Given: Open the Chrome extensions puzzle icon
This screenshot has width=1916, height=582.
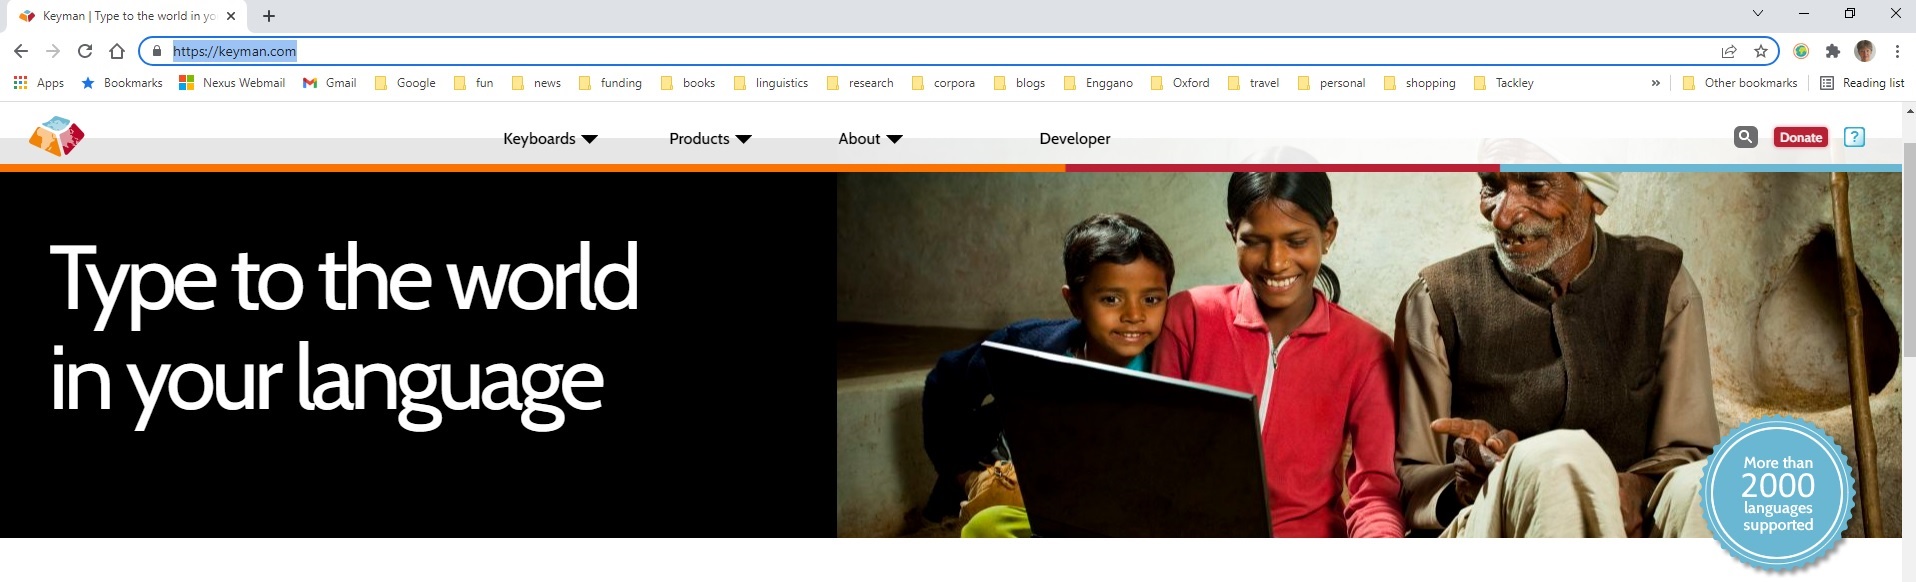Looking at the screenshot, I should pyautogui.click(x=1832, y=51).
